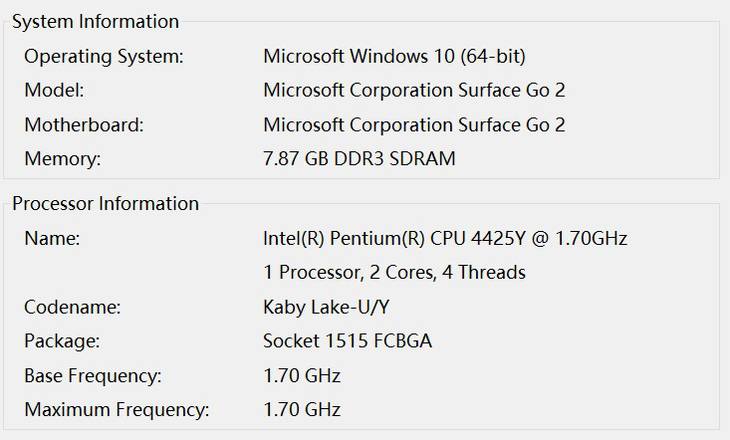Click the Microsoft Windows 10 (64-bit) value
Screen dimensions: 730x440
(394, 56)
